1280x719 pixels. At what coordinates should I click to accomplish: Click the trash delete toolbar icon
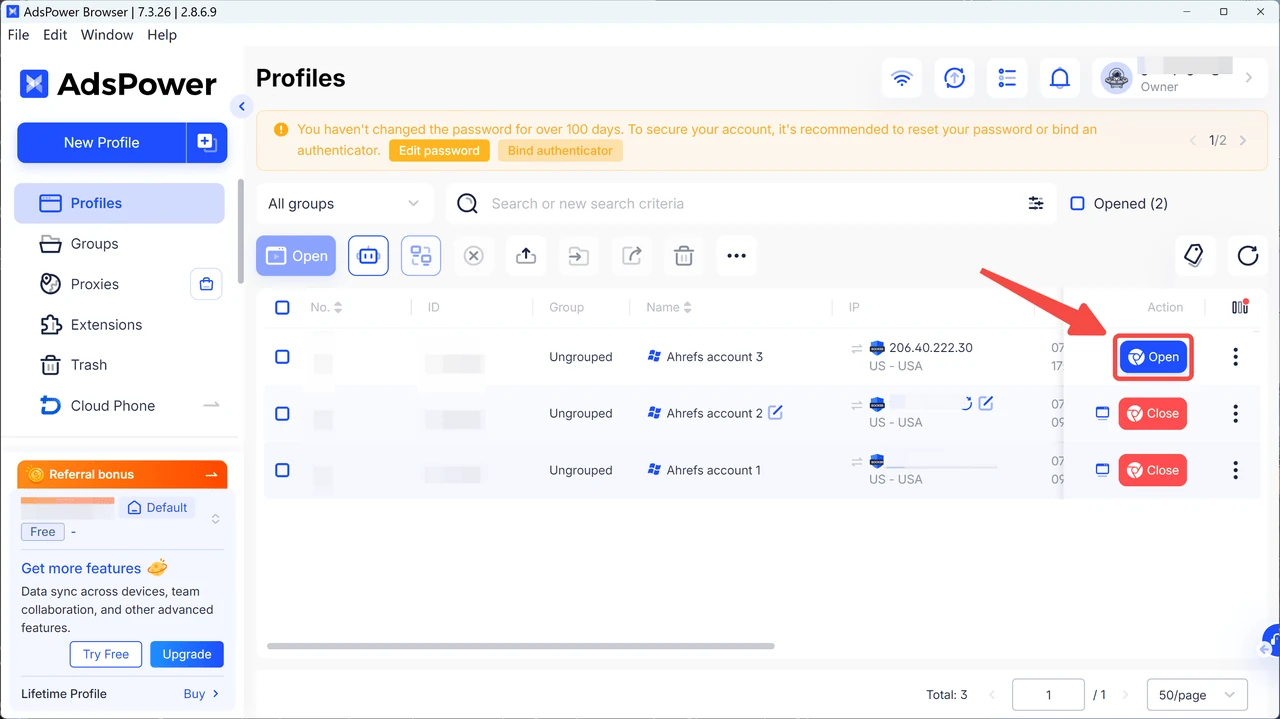[x=684, y=256]
